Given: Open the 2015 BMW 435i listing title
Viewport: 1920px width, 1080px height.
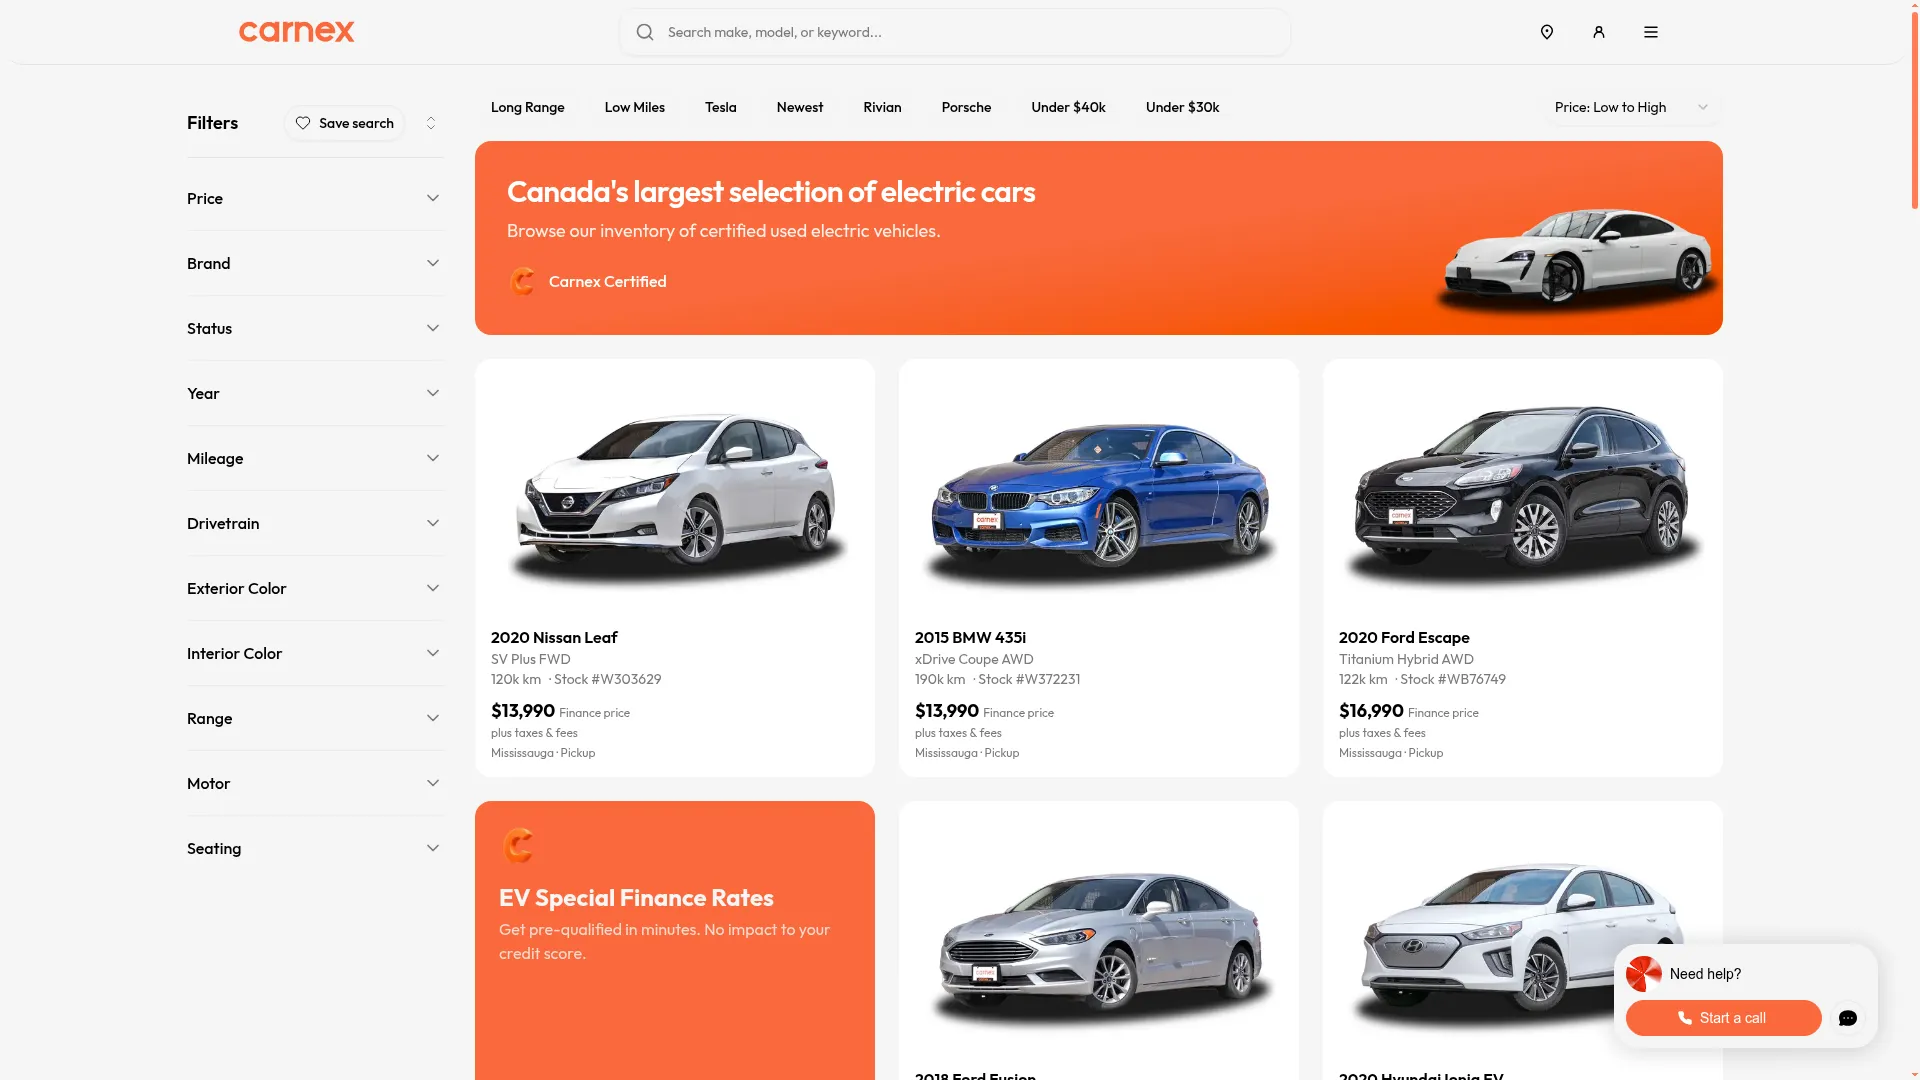Looking at the screenshot, I should (970, 637).
